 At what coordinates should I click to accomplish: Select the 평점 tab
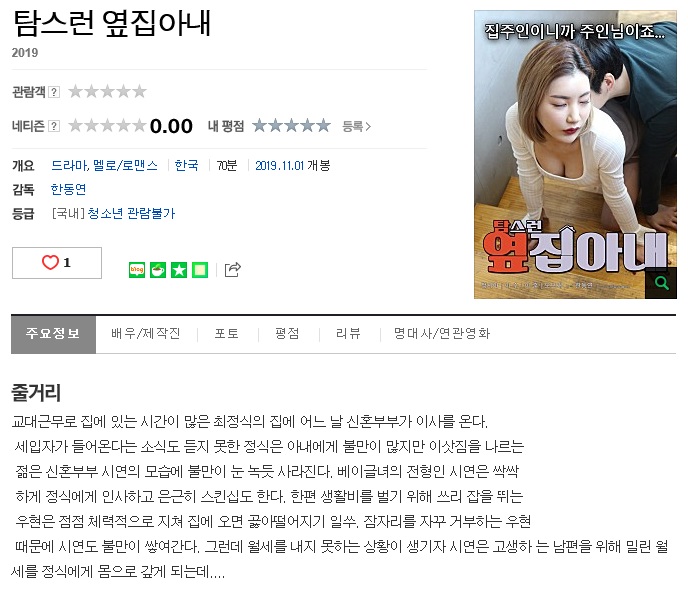287,334
